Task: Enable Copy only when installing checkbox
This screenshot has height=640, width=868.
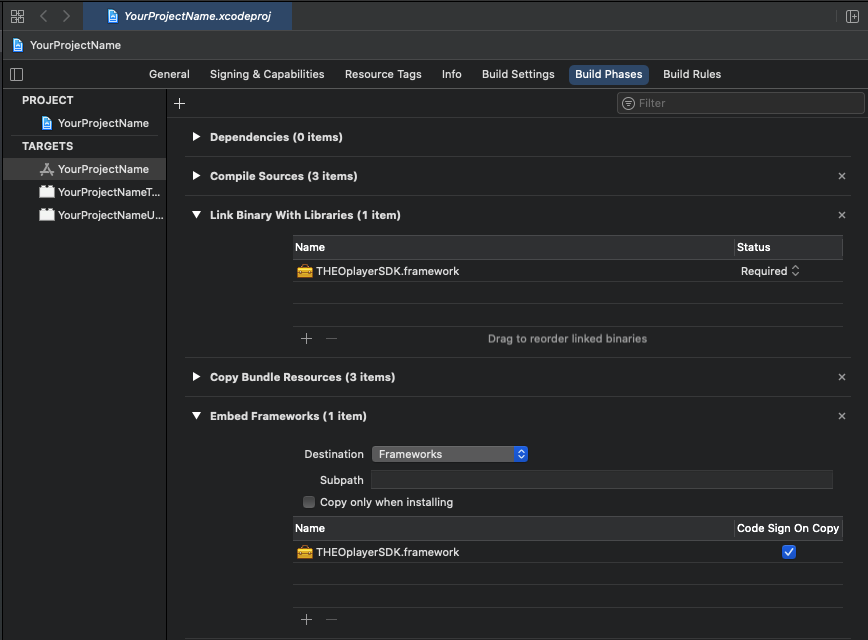Action: point(309,502)
